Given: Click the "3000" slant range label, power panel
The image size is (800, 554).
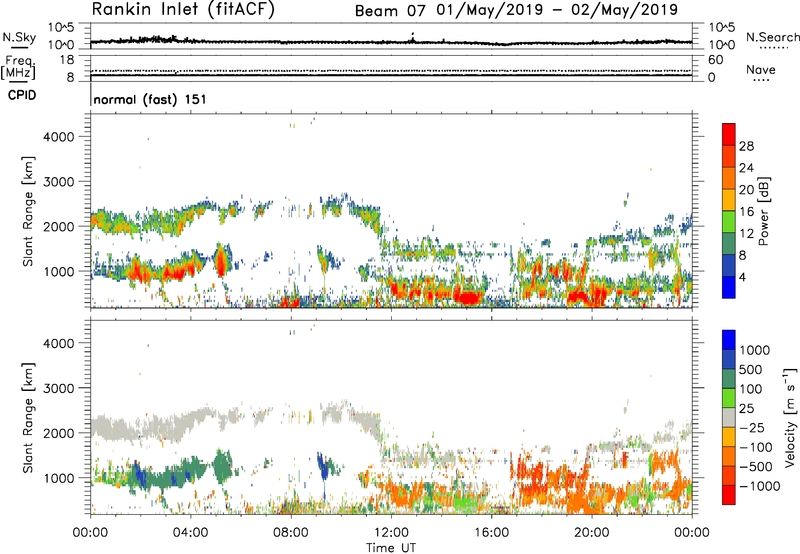Looking at the screenshot, I should tap(59, 182).
